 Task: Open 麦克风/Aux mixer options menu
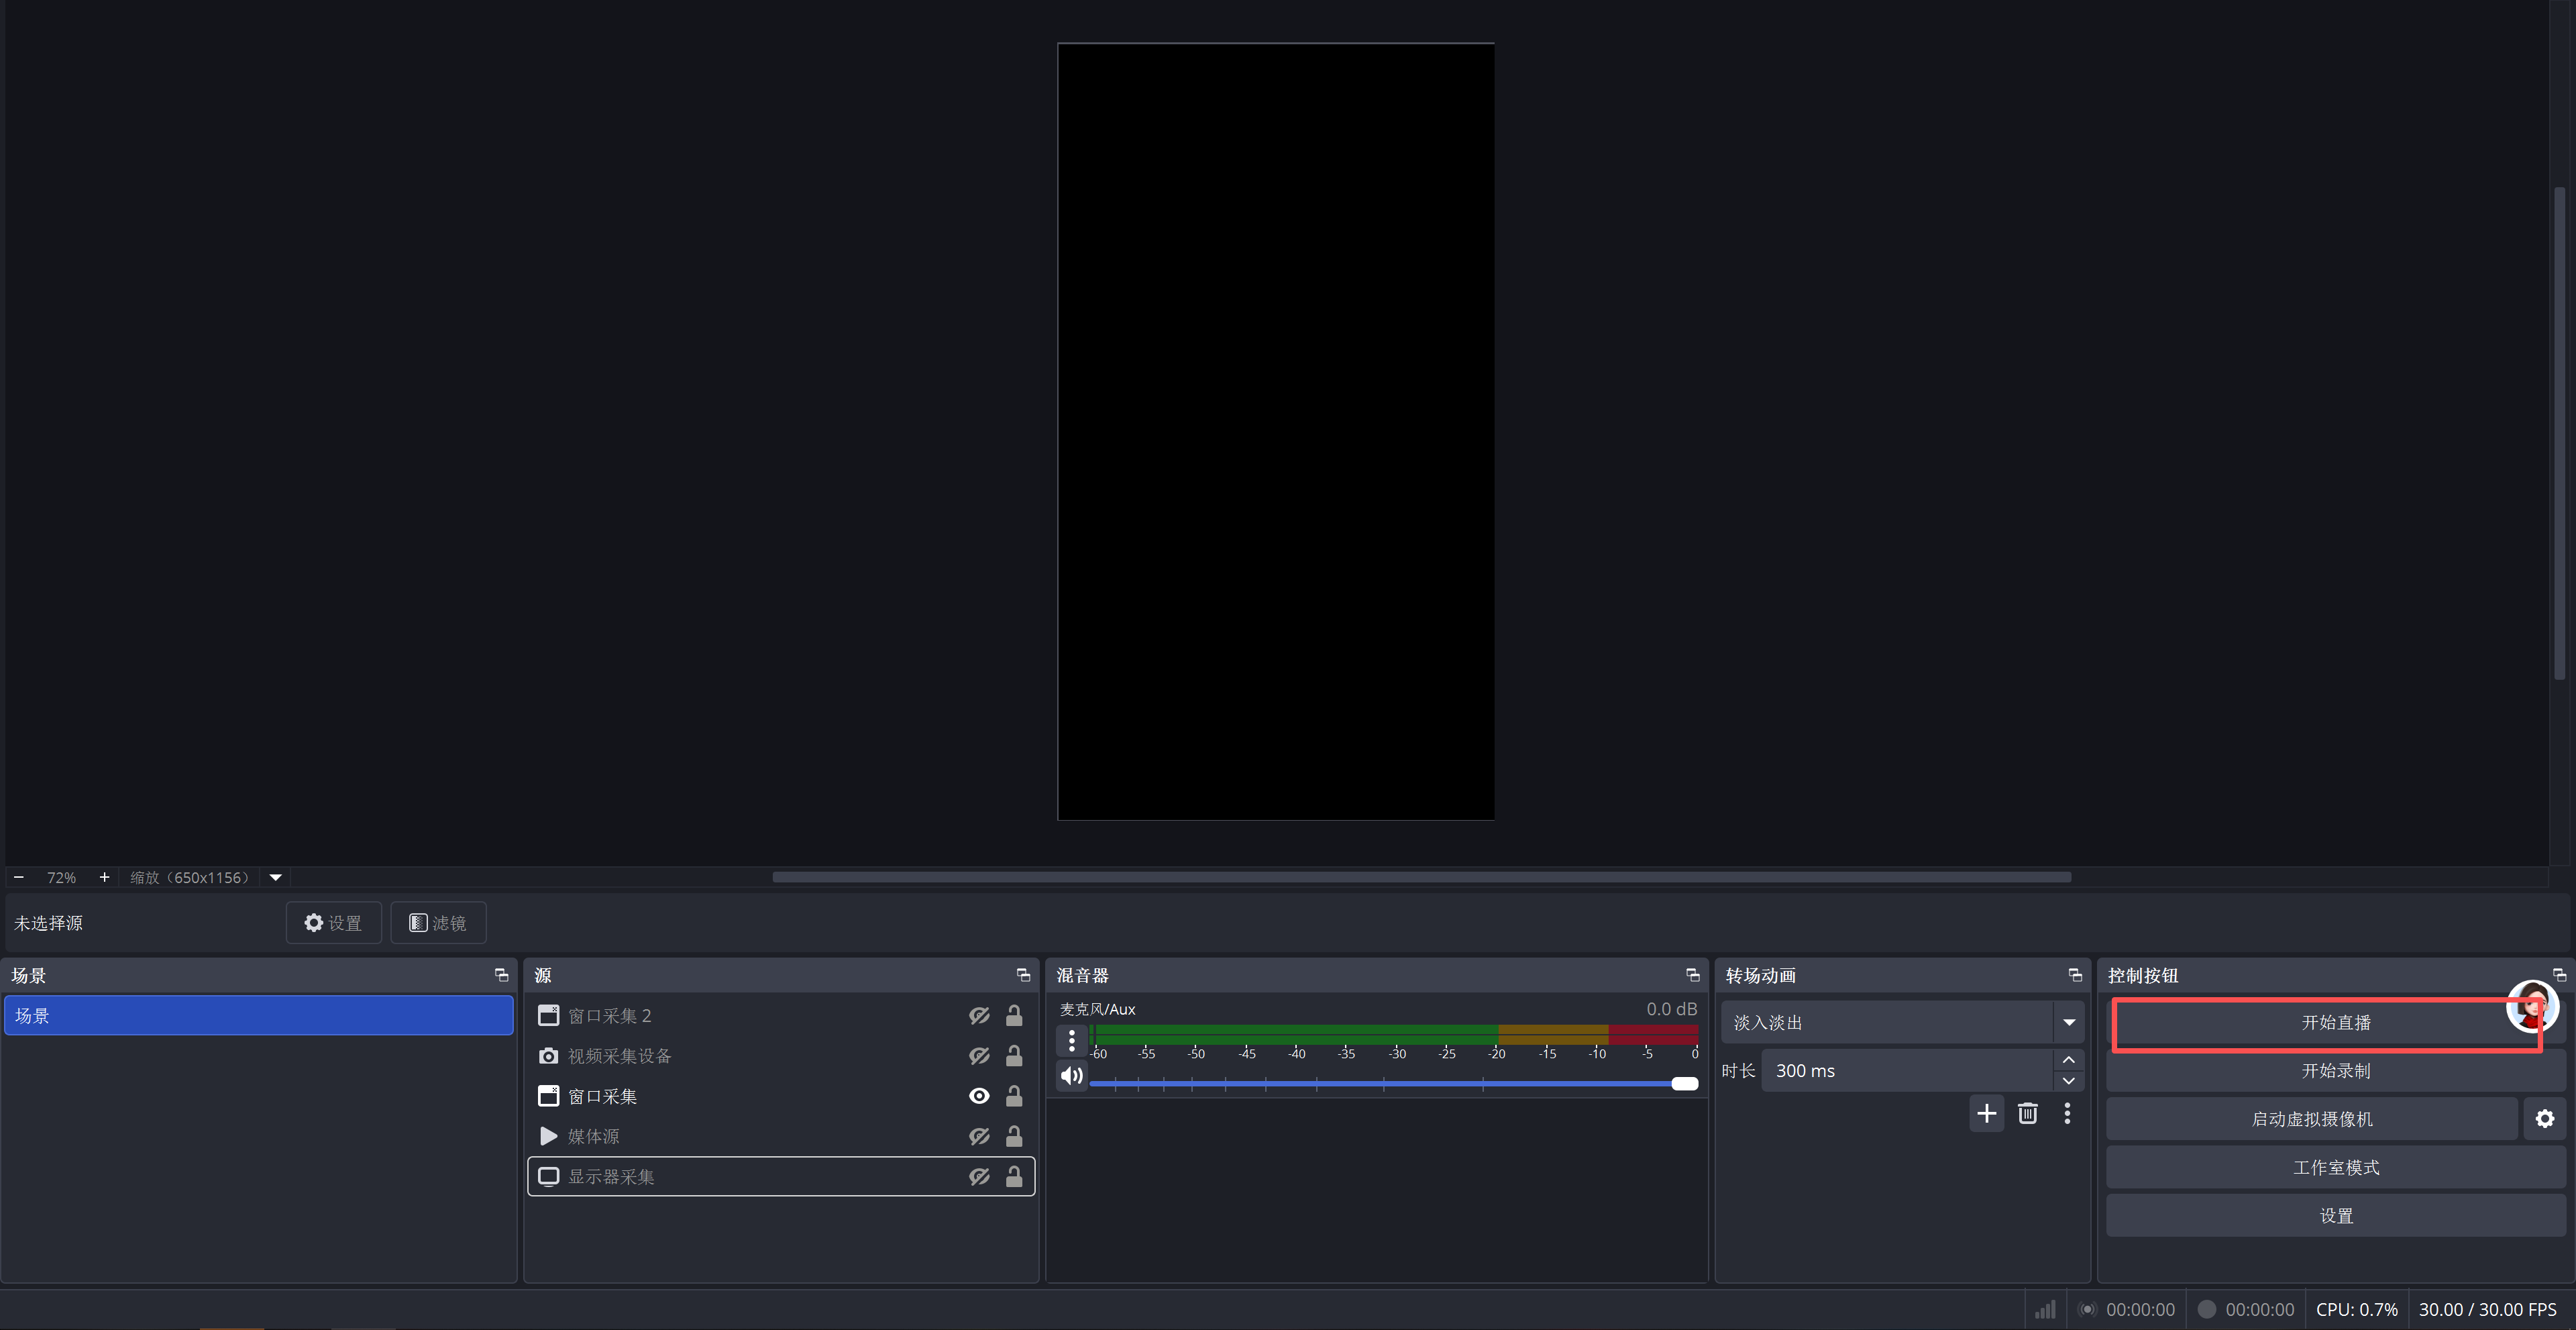point(1071,1041)
